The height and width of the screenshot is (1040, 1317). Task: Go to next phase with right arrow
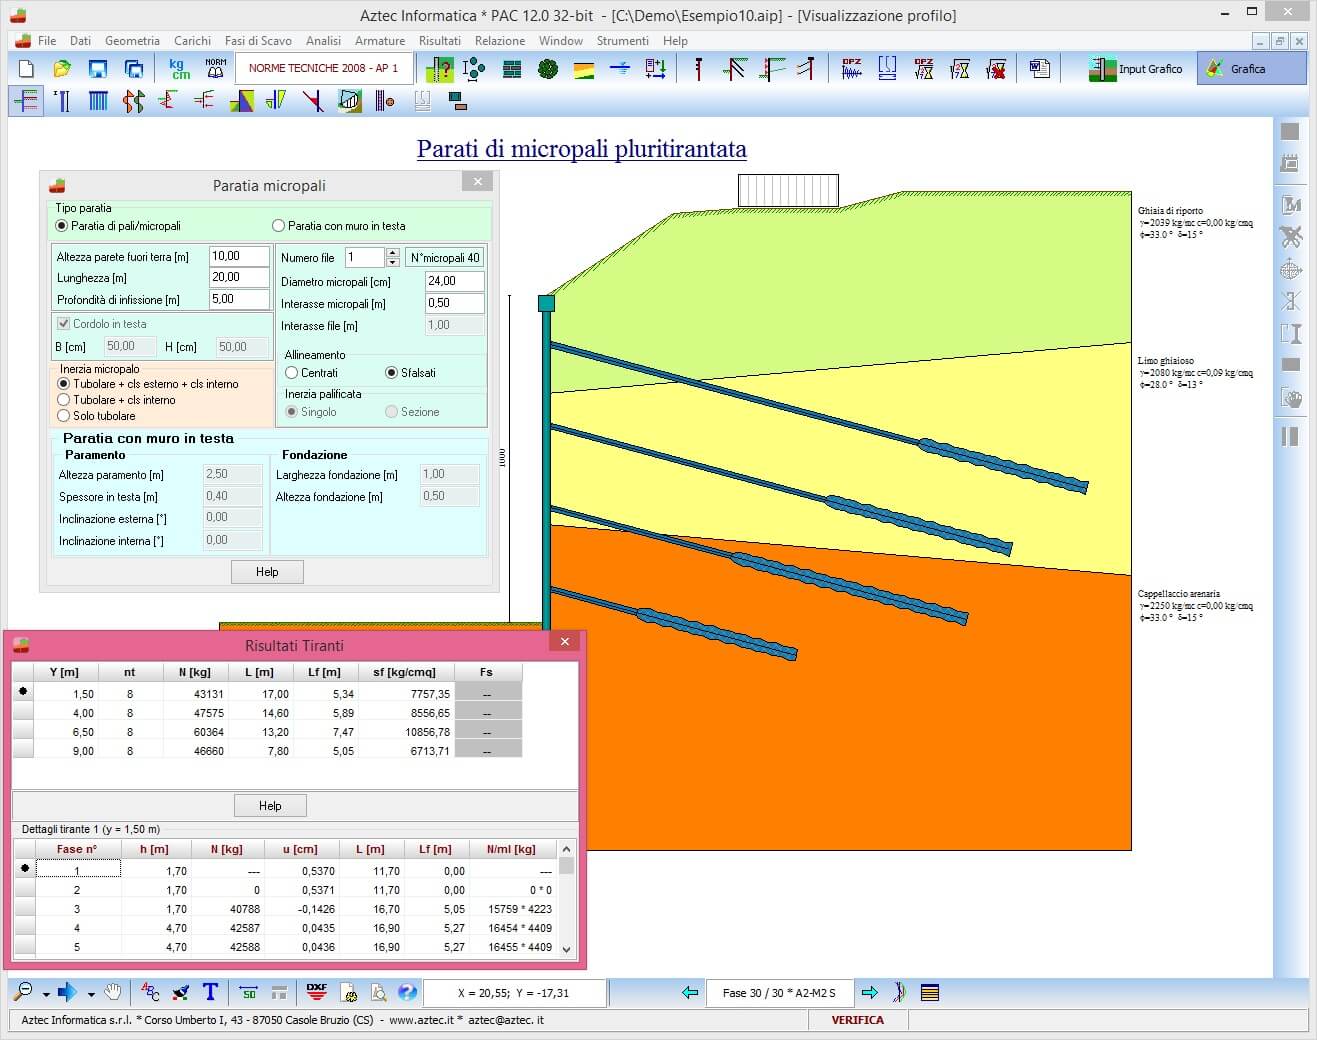(x=870, y=992)
